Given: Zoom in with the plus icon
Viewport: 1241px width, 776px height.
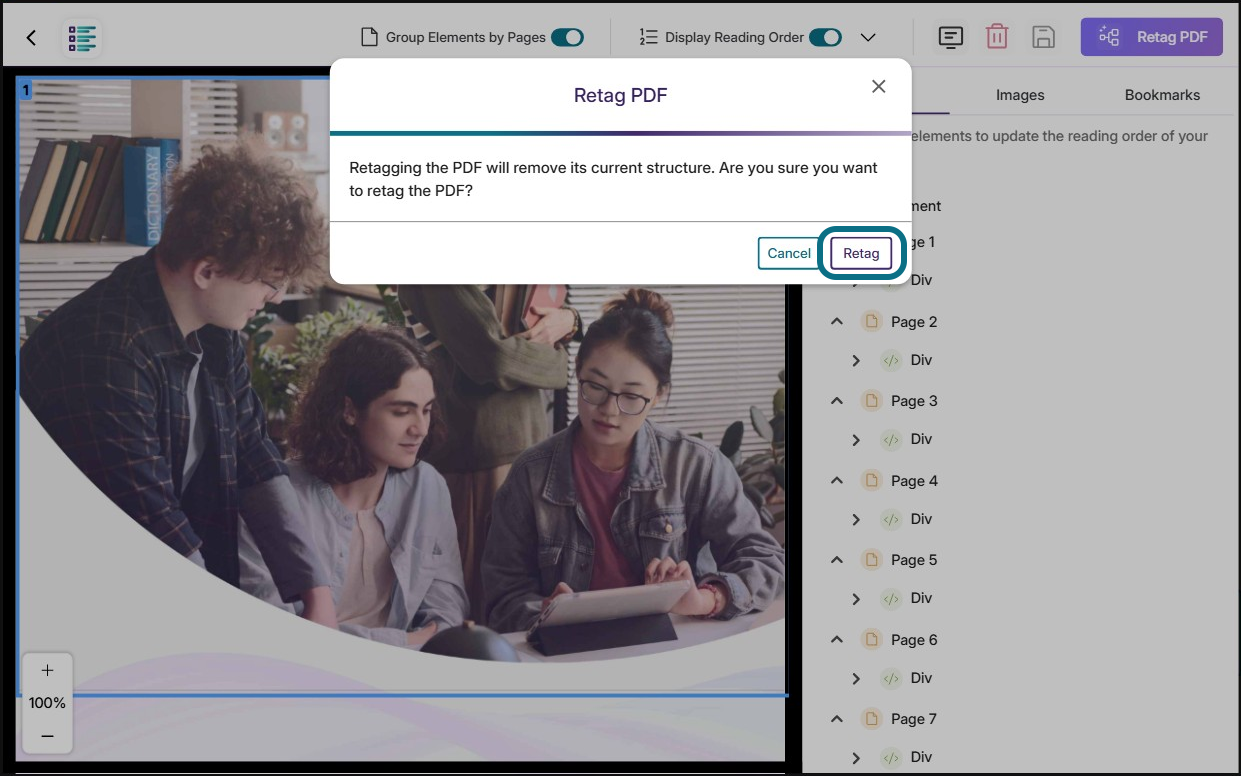Looking at the screenshot, I should pos(47,670).
